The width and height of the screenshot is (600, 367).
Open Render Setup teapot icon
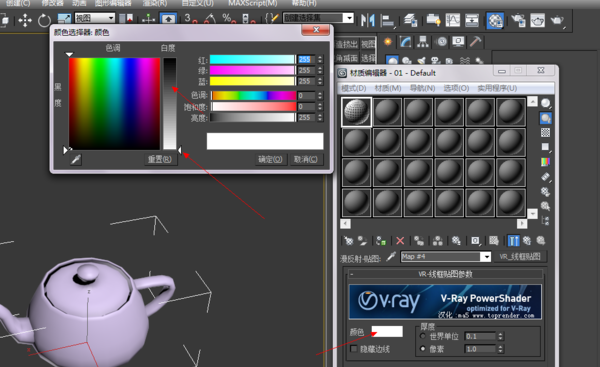coord(518,20)
